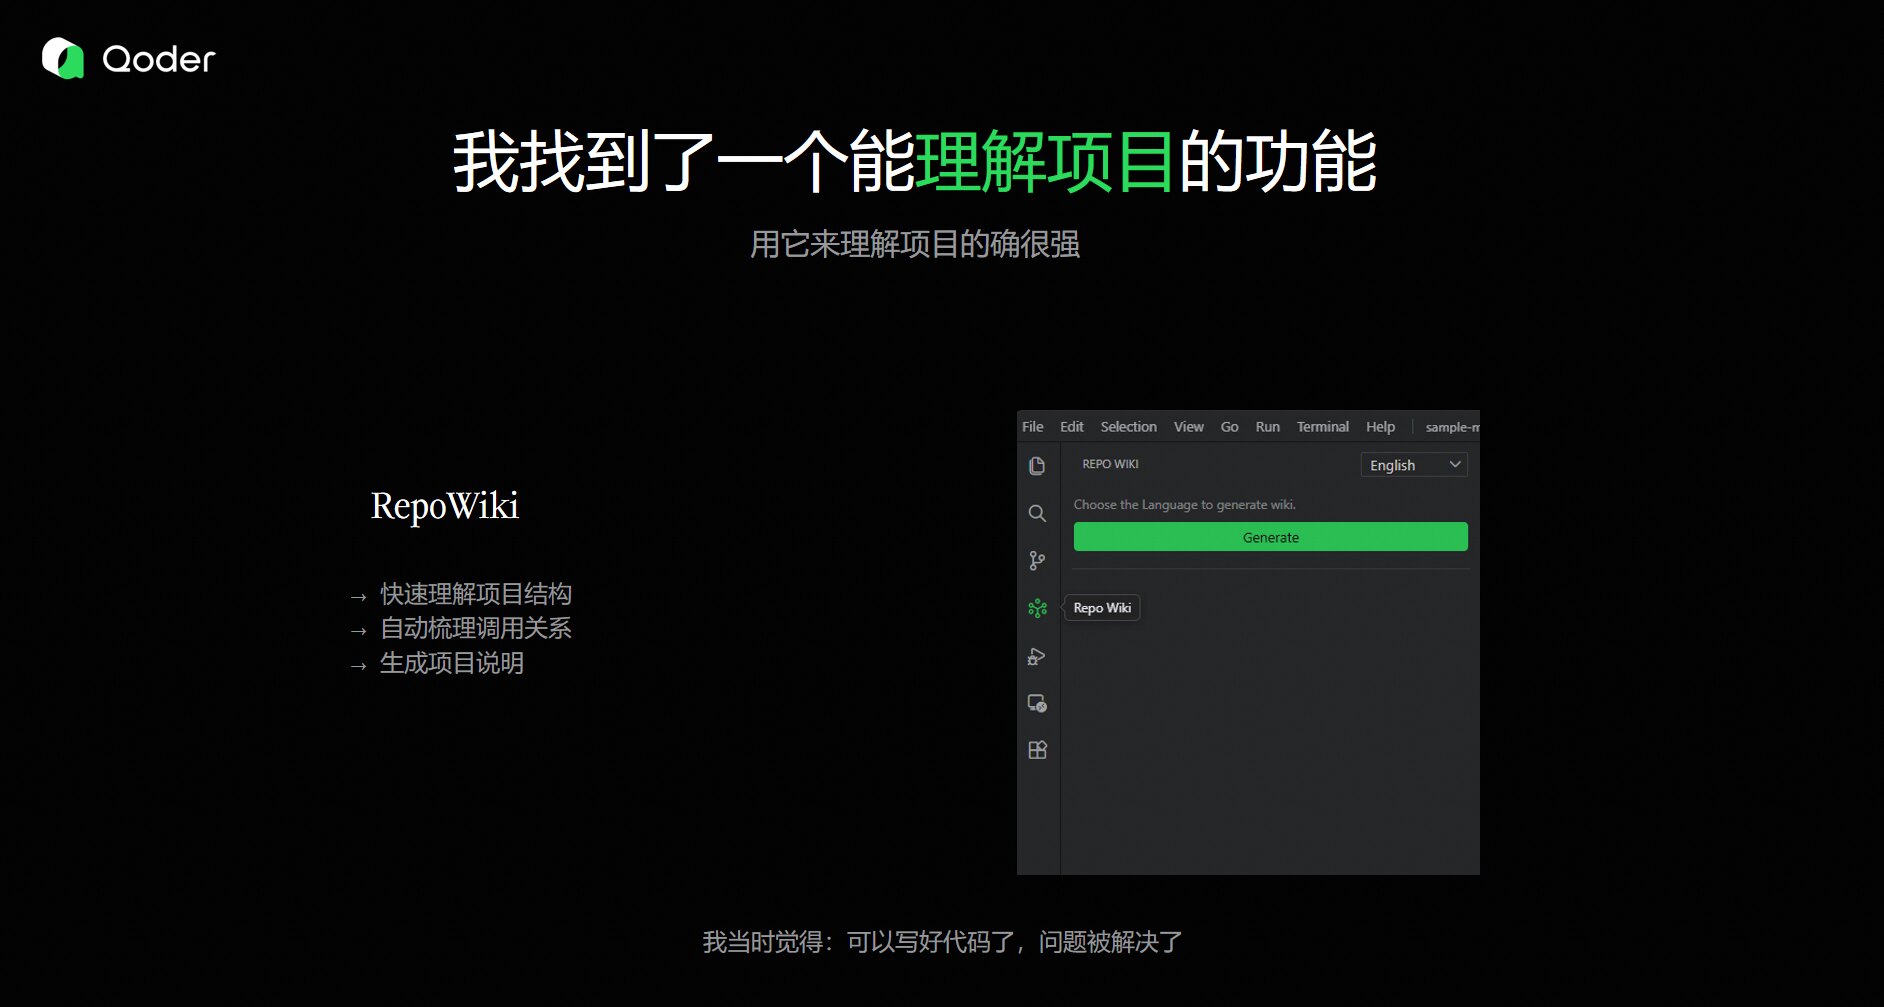Click the green Generate button
Viewport: 1884px width, 1007px height.
click(x=1271, y=537)
